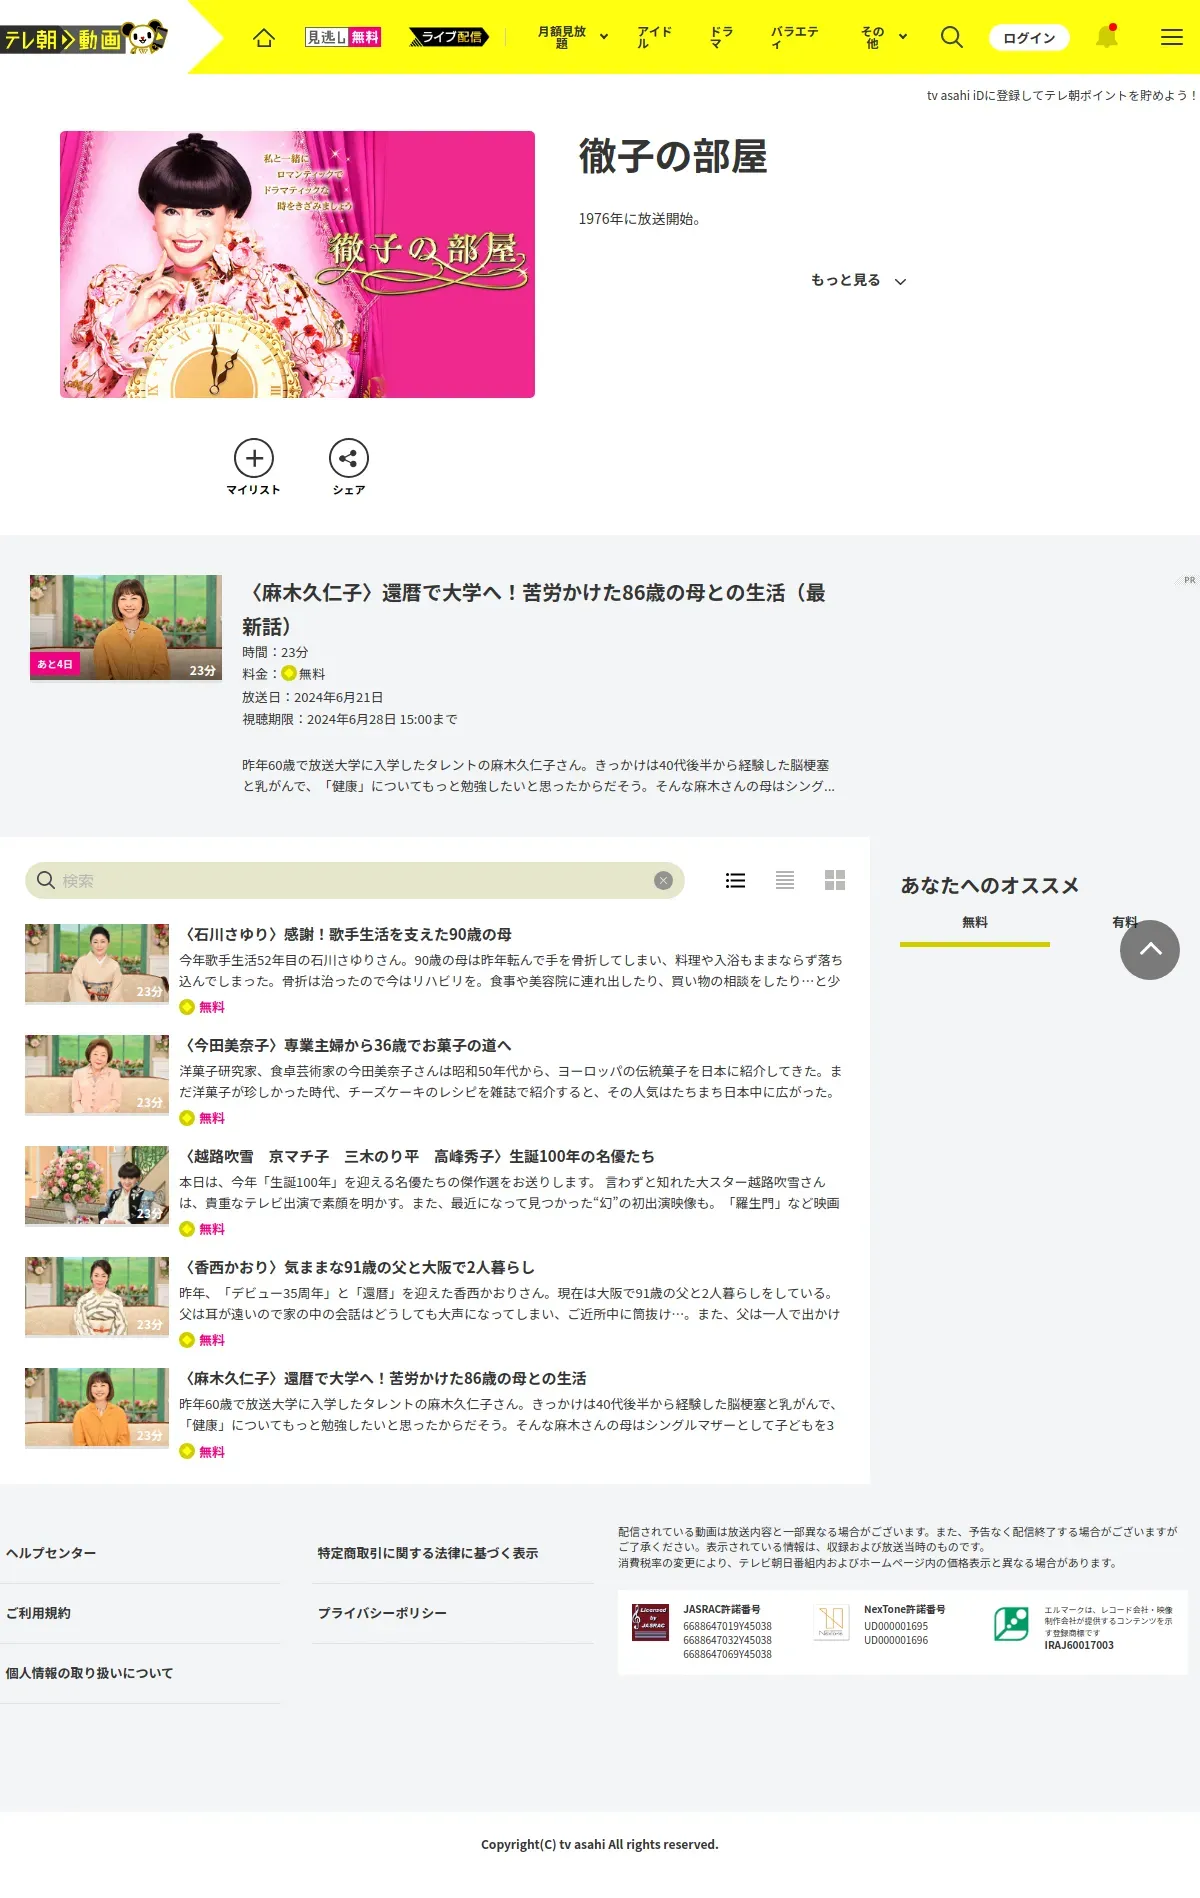Image resolution: width=1200 pixels, height=1898 pixels.
Task: Click the エルマーク green logo
Action: pos(1011,1623)
